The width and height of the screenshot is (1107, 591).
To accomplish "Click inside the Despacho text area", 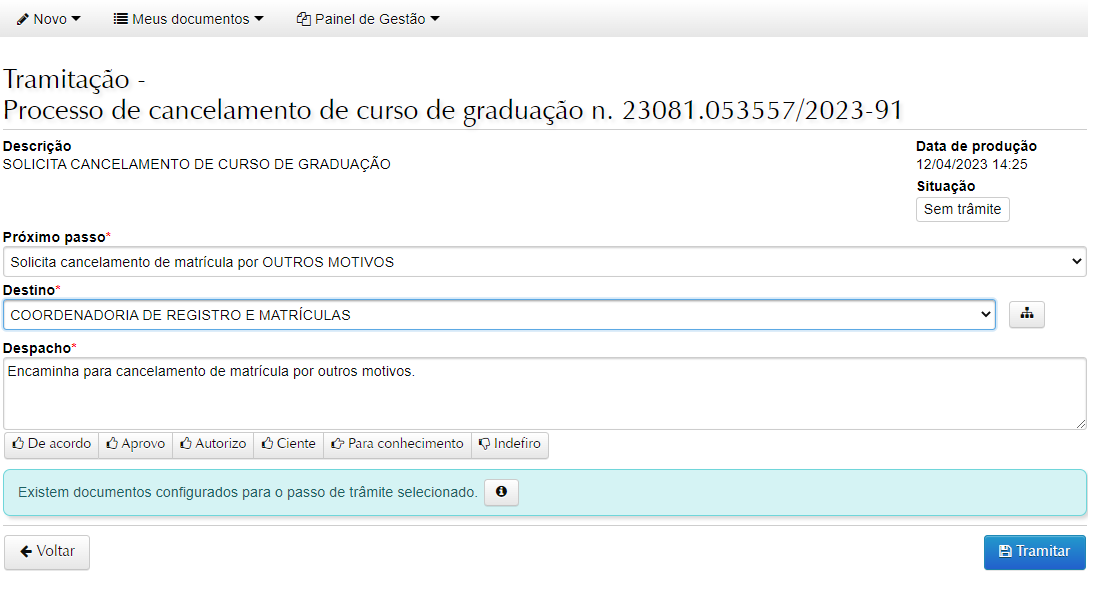I will pos(544,394).
